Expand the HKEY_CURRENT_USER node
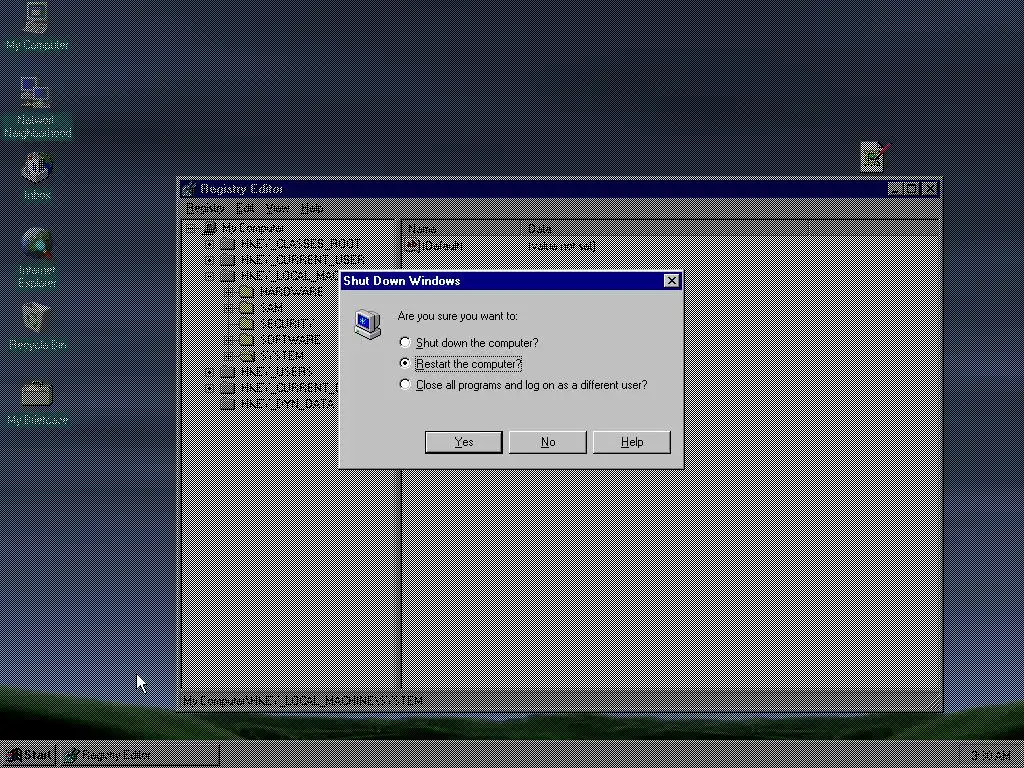The height and width of the screenshot is (768, 1024). [209, 260]
